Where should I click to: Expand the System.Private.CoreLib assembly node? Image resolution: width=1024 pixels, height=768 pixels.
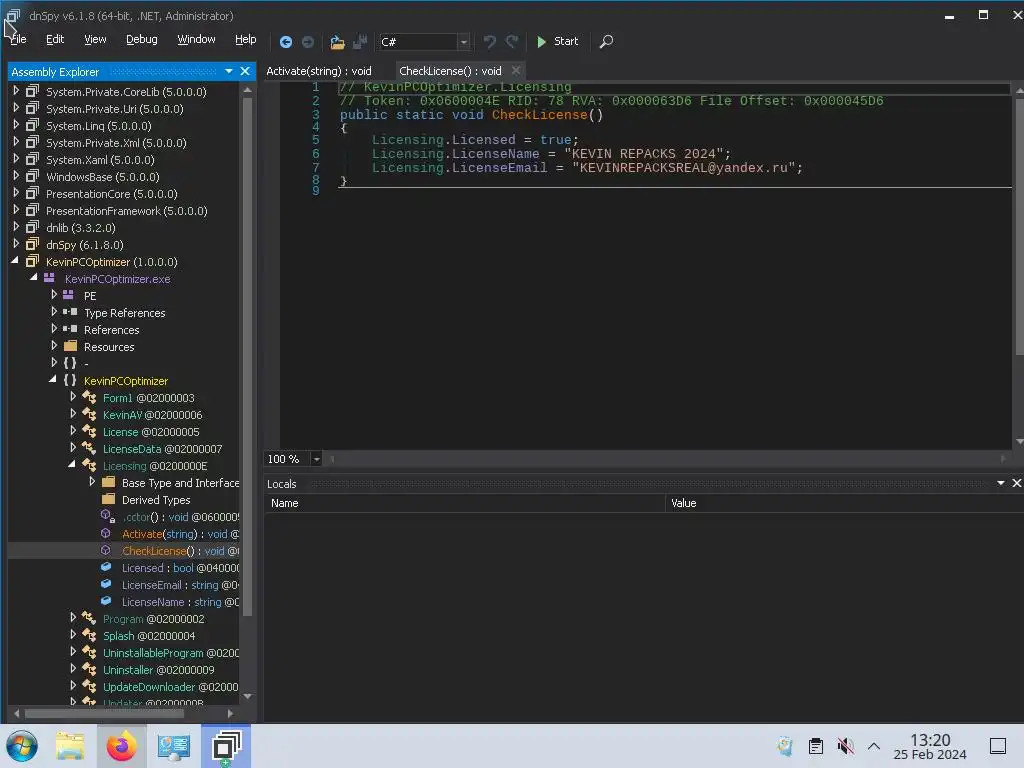(16, 91)
